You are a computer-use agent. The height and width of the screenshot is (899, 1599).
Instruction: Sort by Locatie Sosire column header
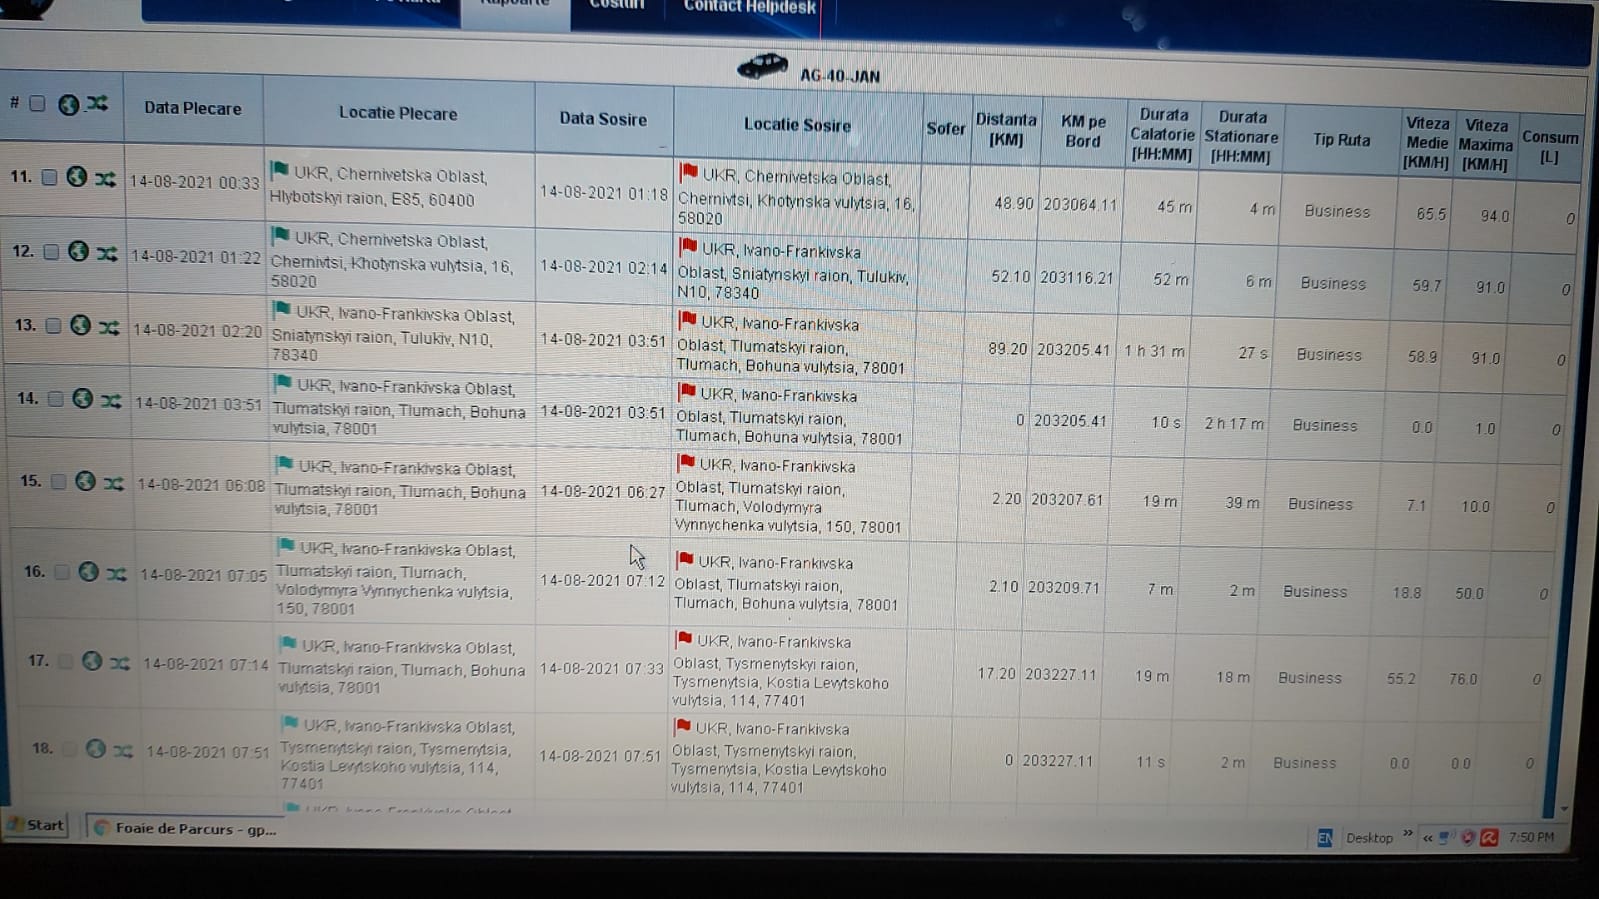(x=797, y=125)
